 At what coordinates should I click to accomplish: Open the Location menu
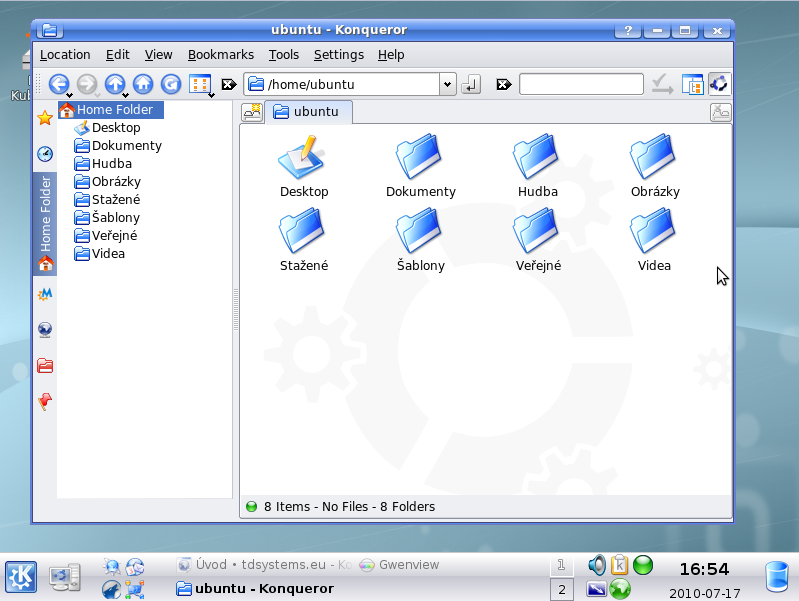pyautogui.click(x=65, y=55)
